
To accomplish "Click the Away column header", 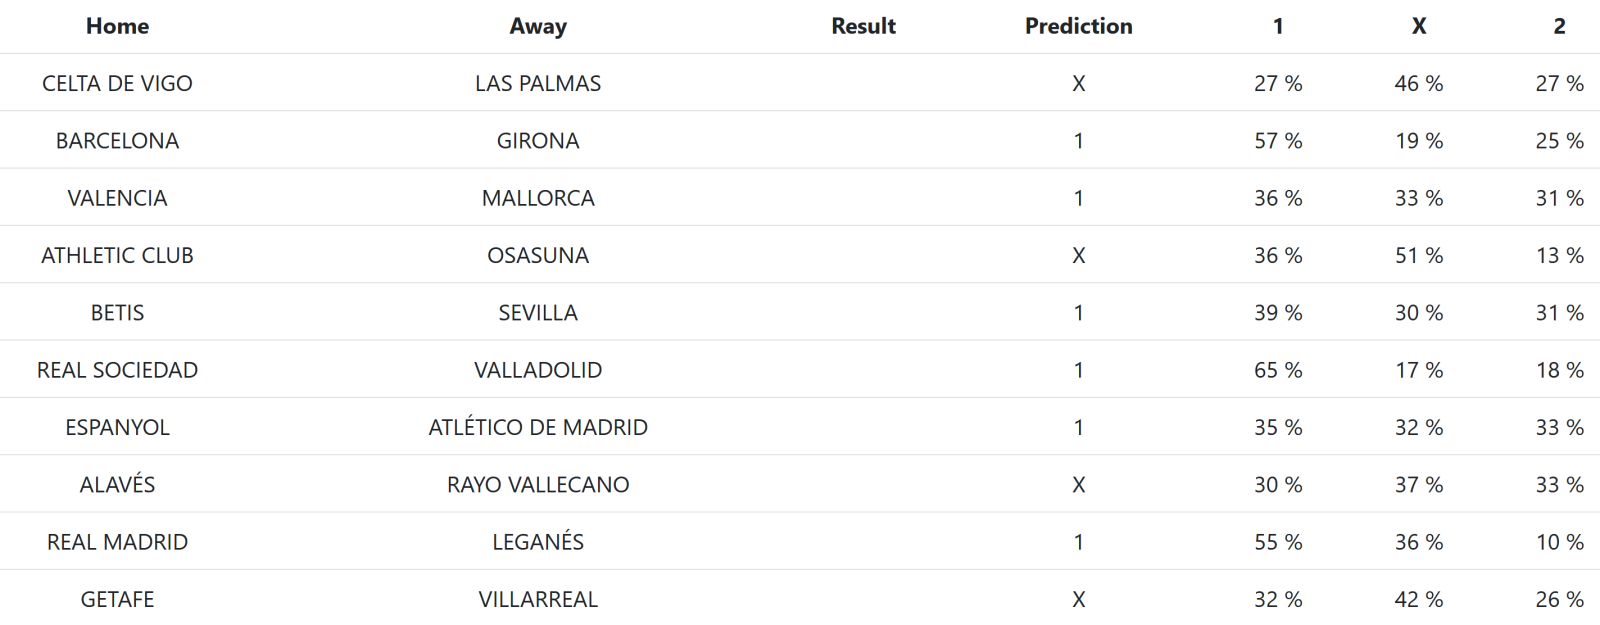I will click(x=538, y=26).
